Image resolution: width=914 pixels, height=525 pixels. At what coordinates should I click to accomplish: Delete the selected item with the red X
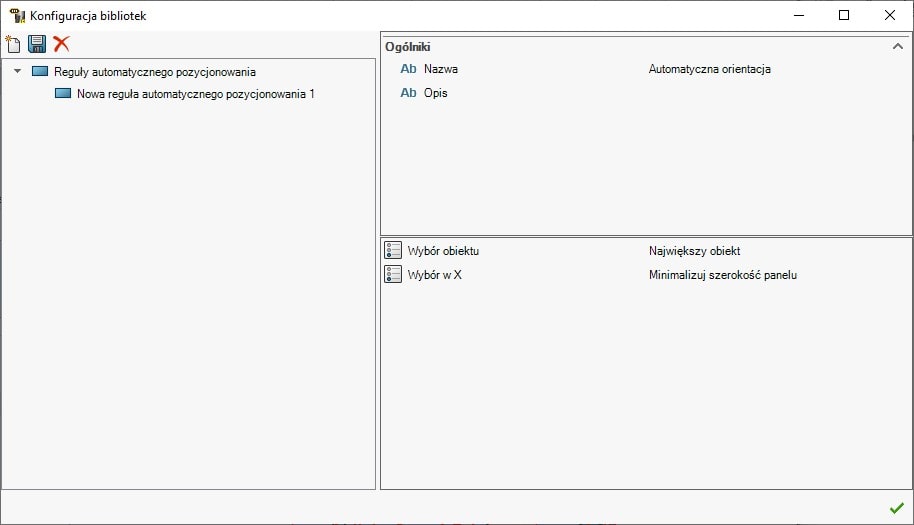click(61, 44)
